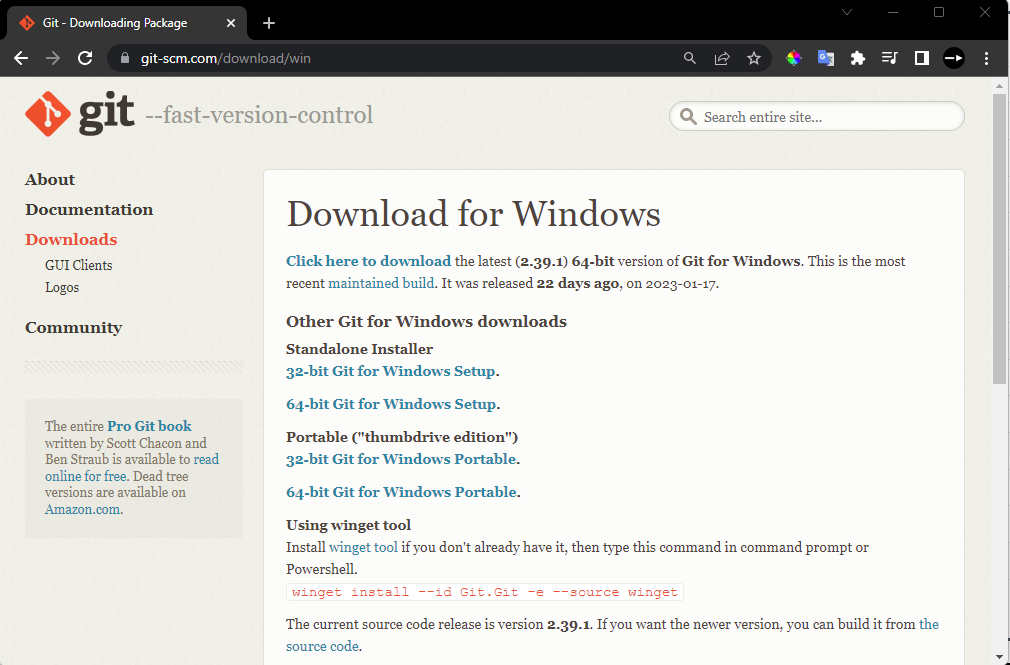Screen dimensions: 1010x665
Task: Click the address bar magnifier search icon
Action: (x=690, y=59)
